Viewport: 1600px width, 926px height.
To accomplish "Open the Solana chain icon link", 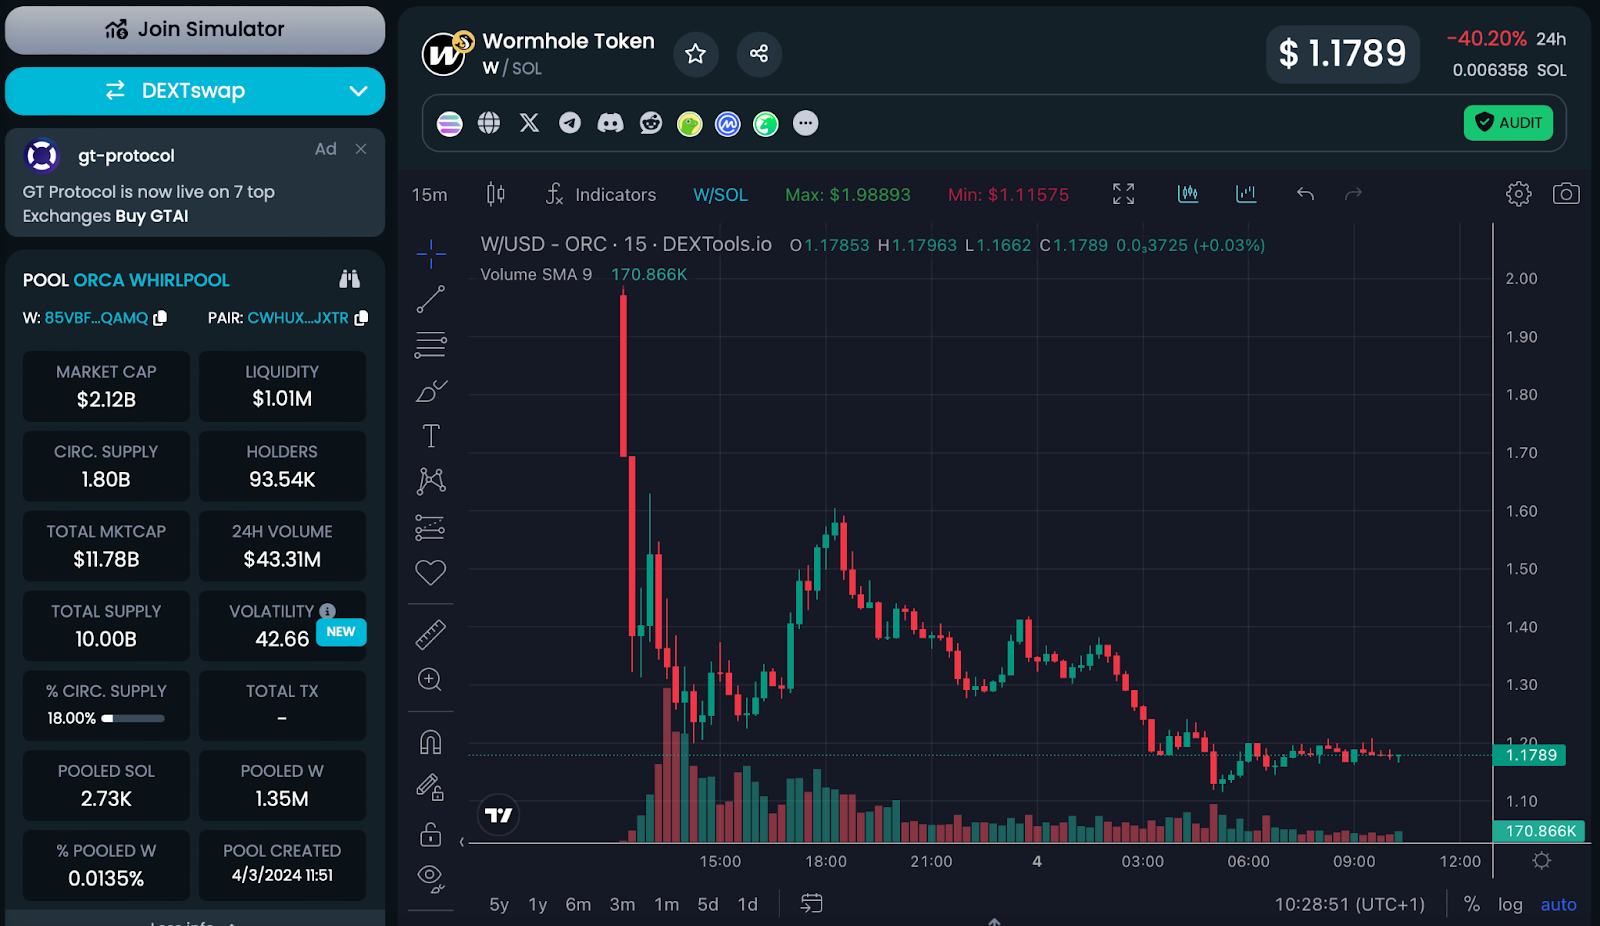I will 450,123.
